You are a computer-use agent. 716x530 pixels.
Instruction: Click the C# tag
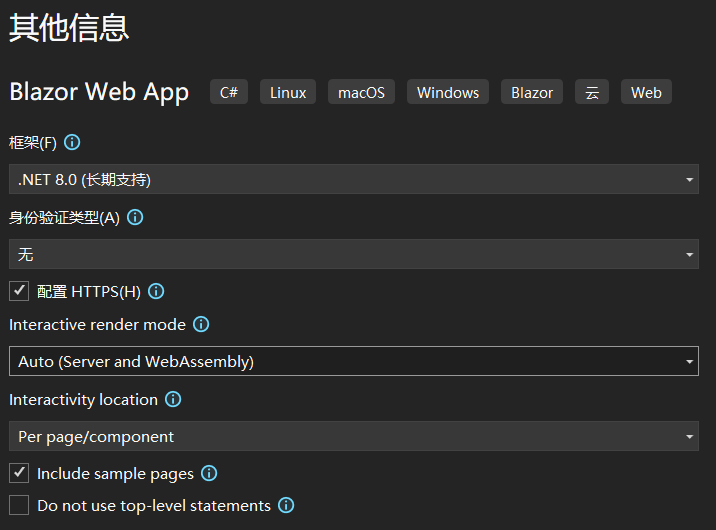coord(229,92)
